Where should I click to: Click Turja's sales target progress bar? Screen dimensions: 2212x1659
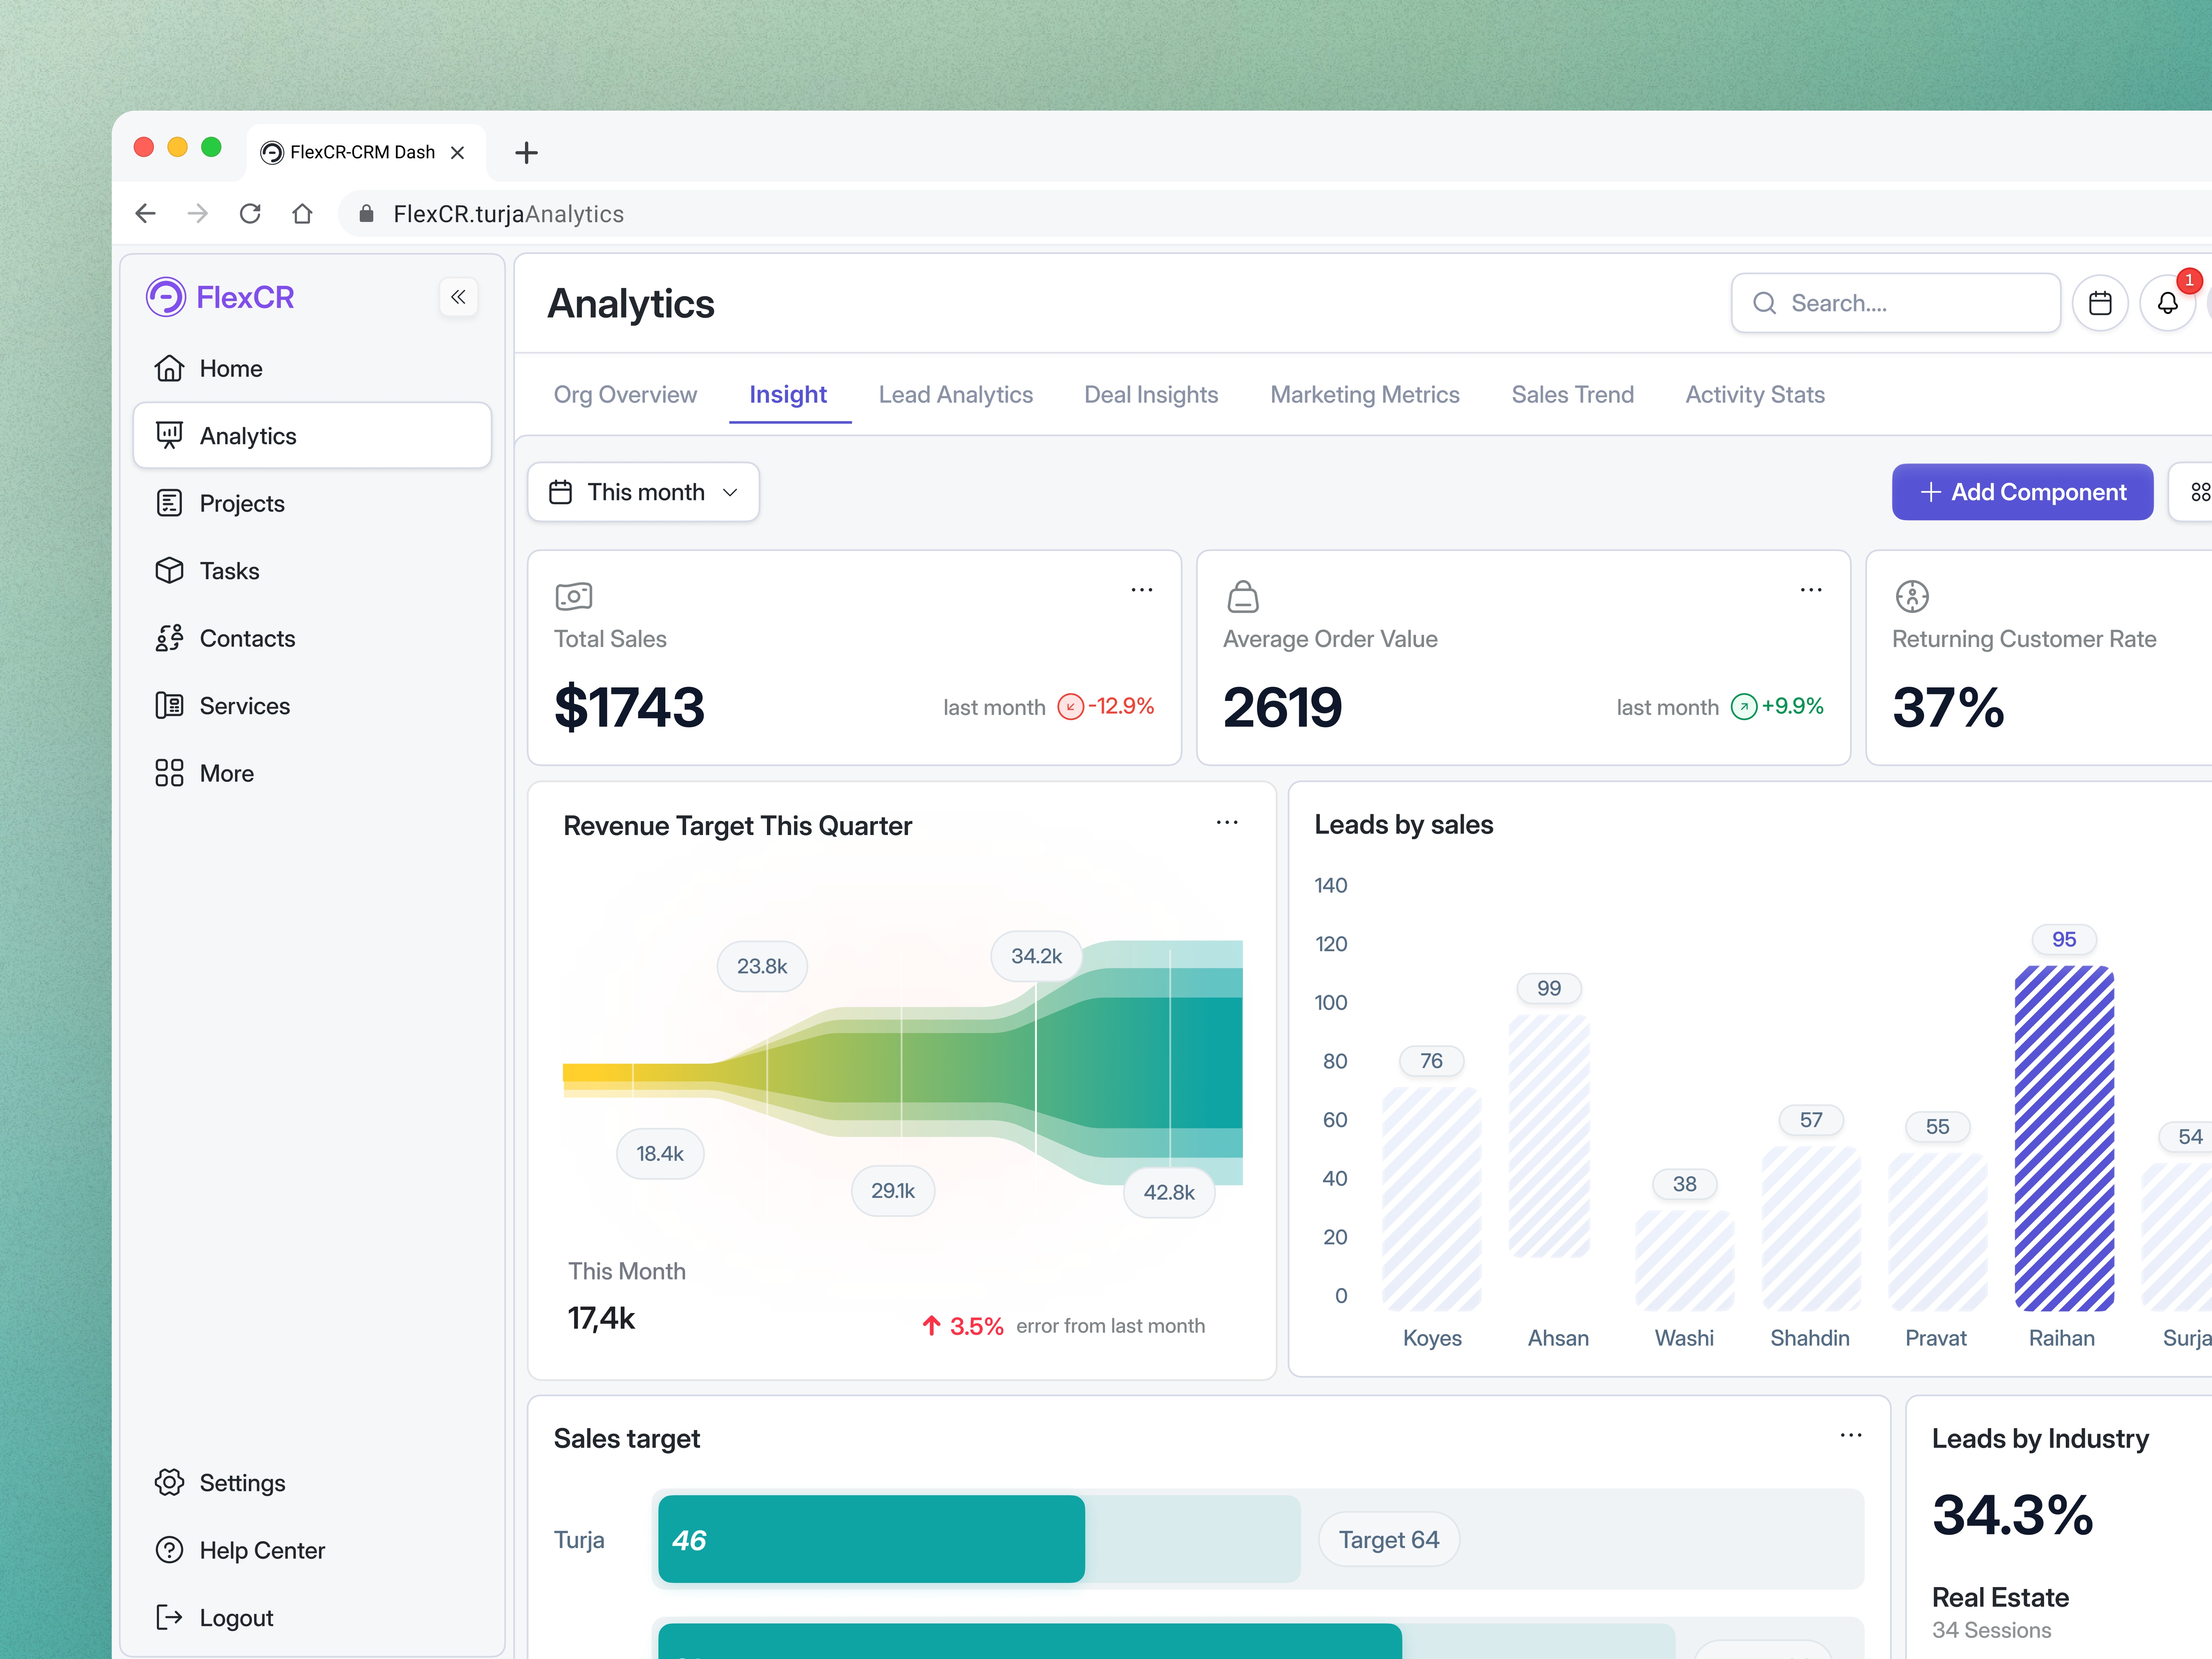870,1539
